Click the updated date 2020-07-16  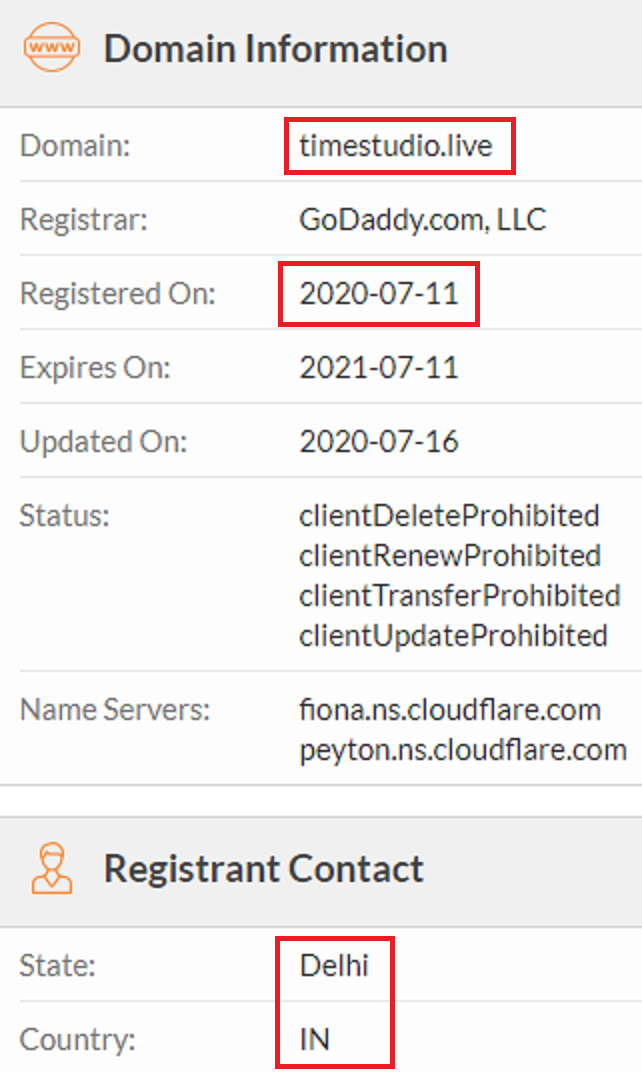coord(379,441)
